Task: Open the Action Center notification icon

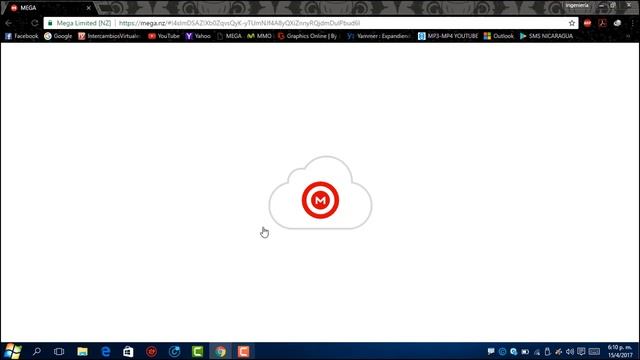Action: 581,351
